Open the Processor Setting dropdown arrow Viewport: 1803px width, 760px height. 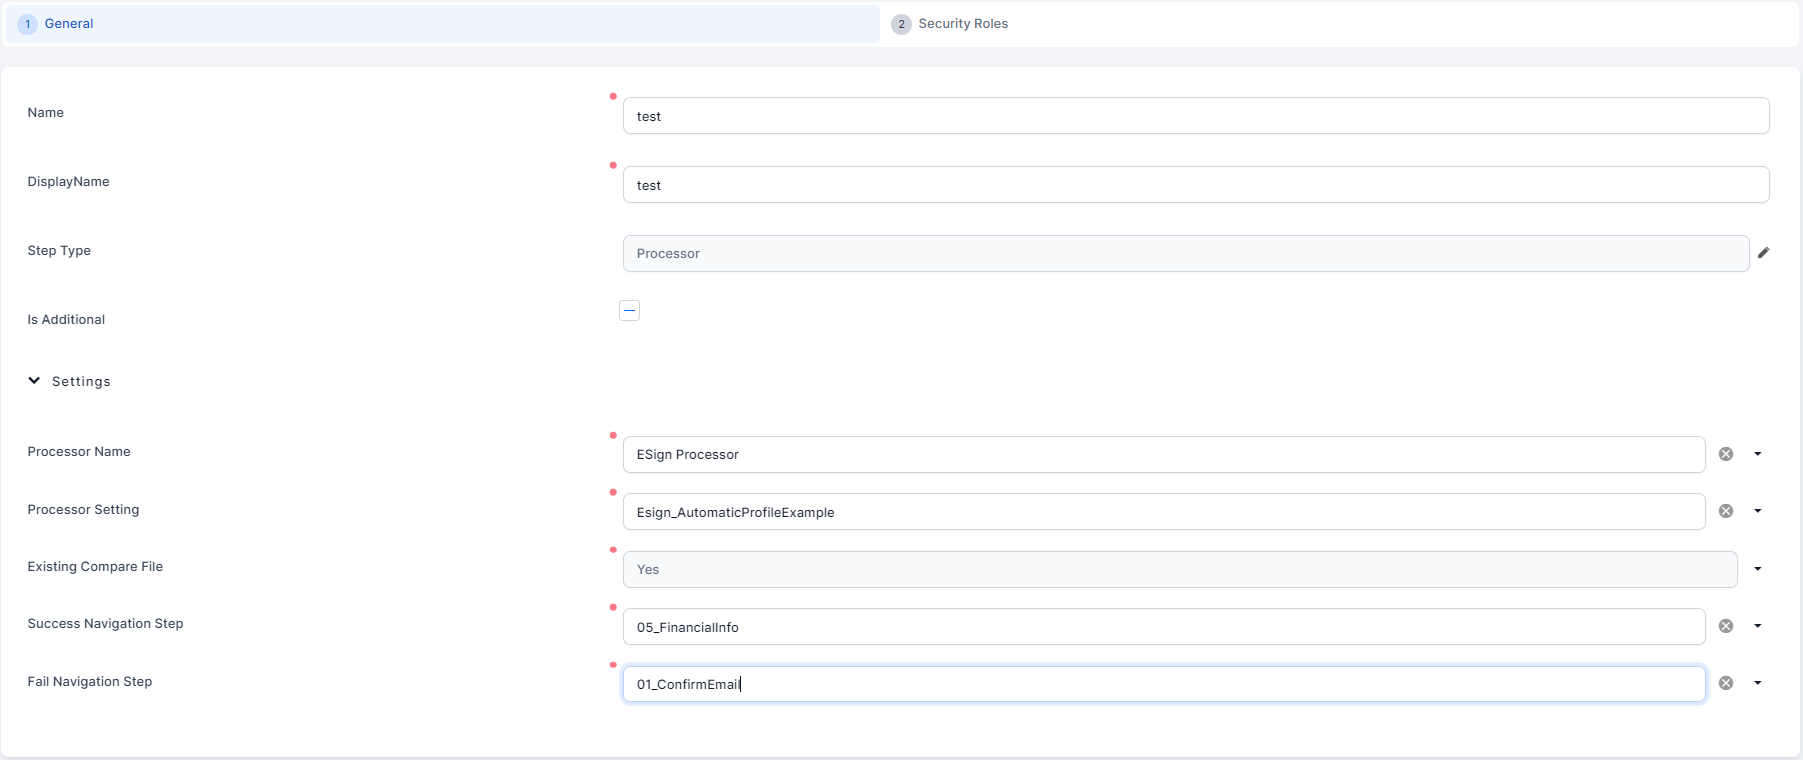tap(1757, 511)
